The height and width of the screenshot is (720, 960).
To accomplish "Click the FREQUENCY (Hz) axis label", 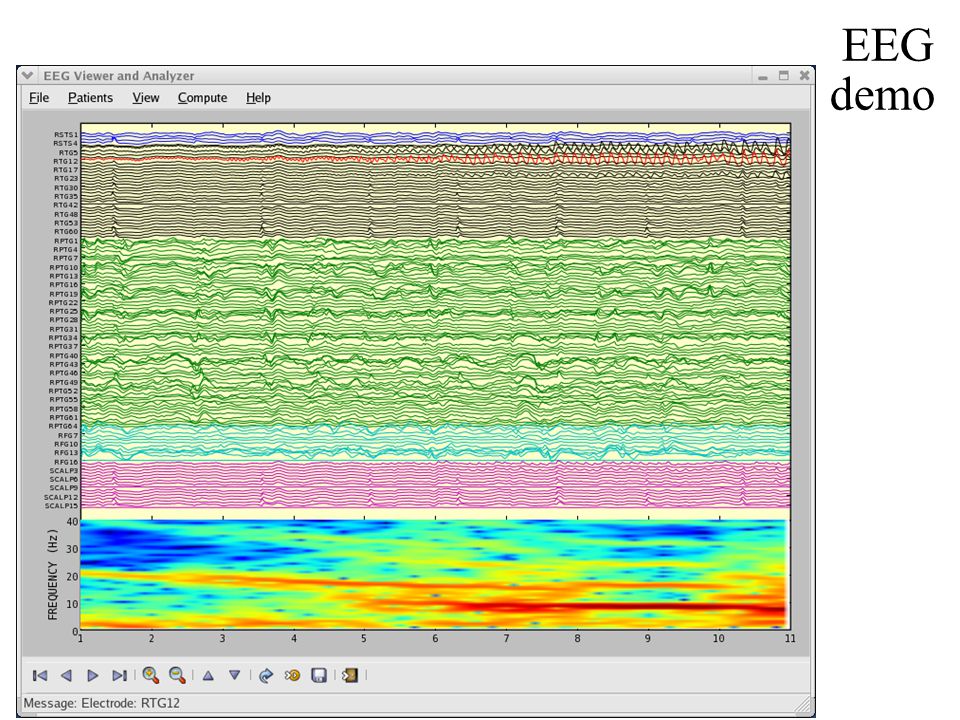I will click(x=52, y=576).
